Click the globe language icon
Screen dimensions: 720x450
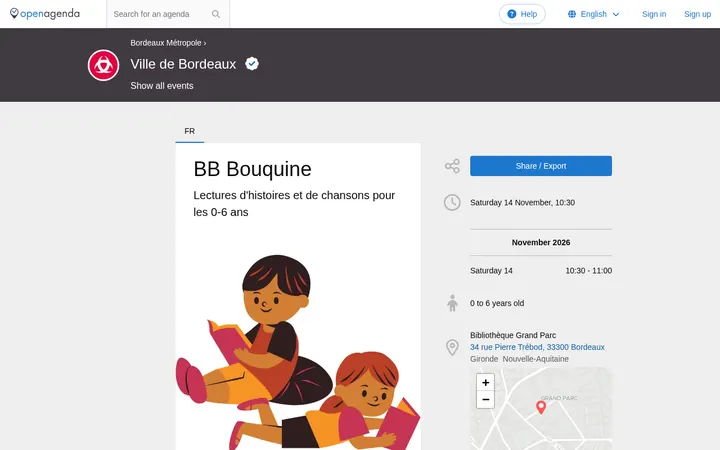[572, 14]
